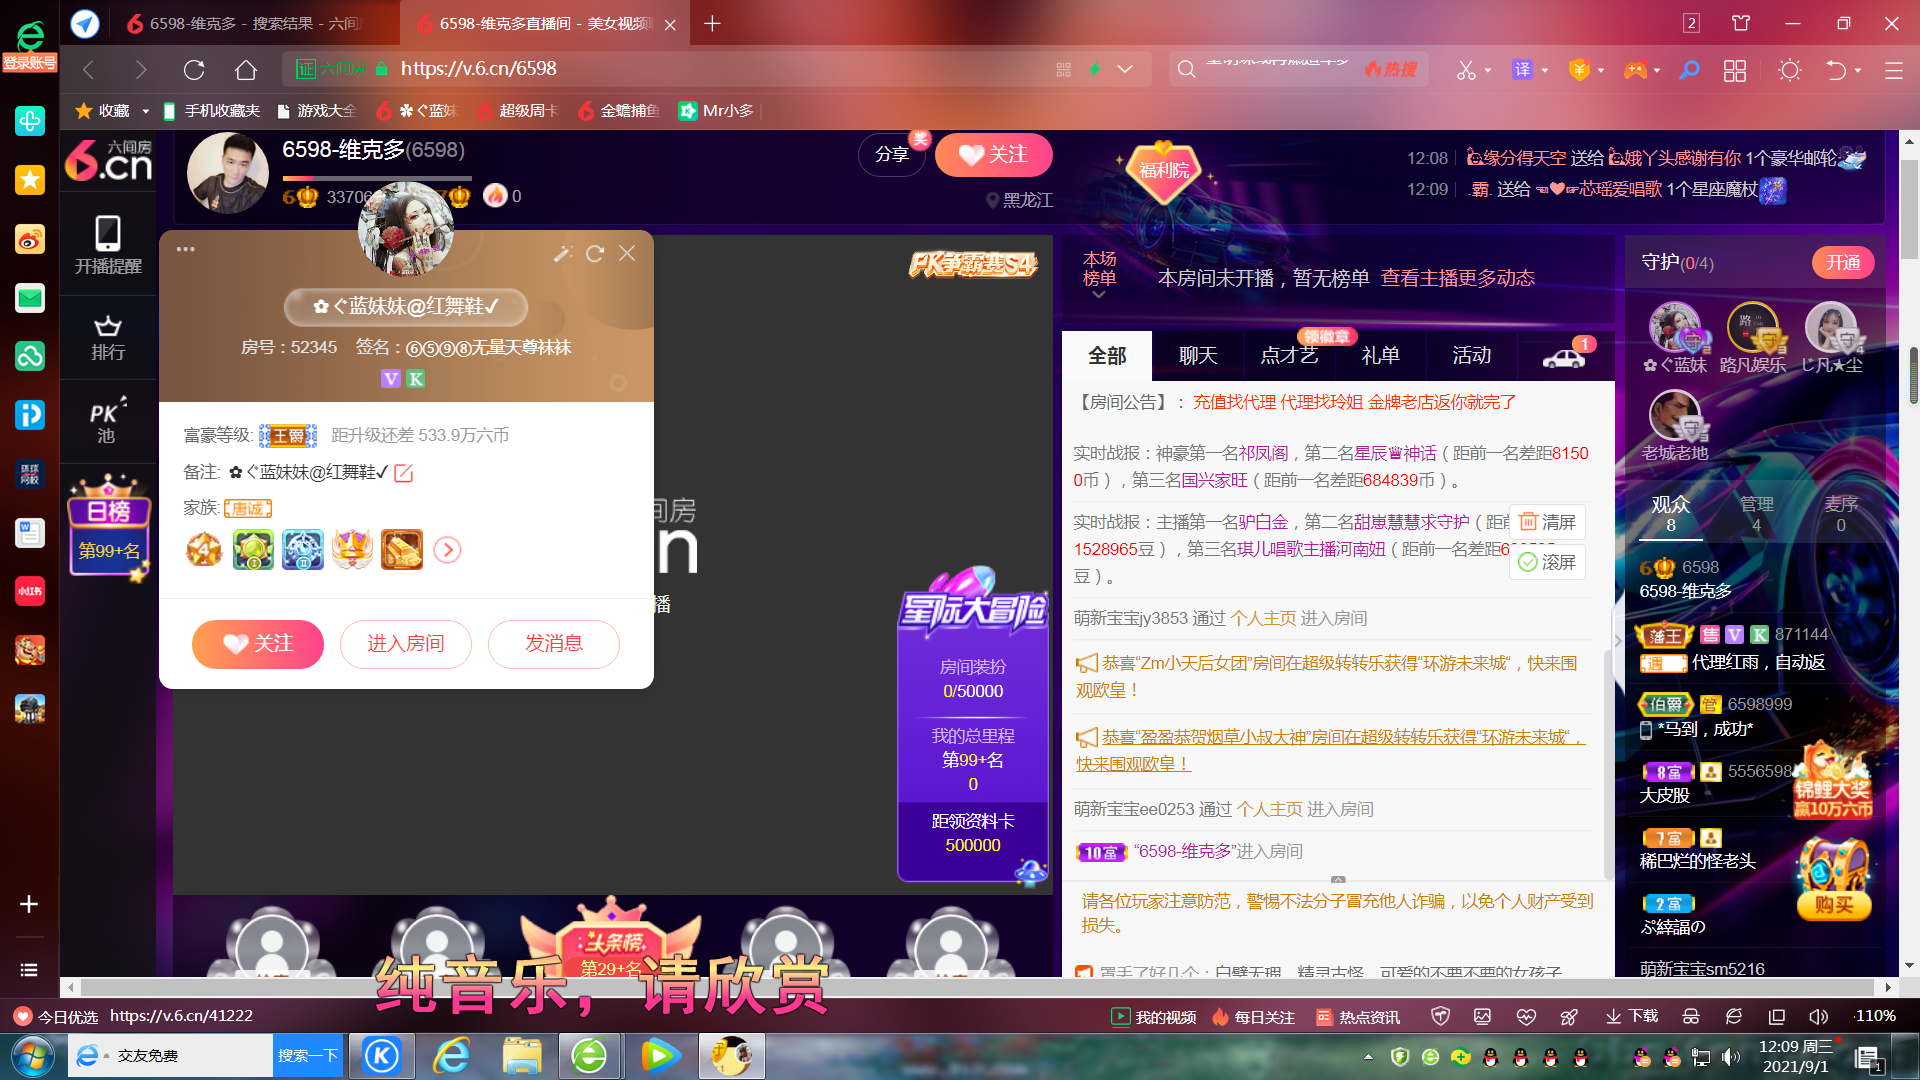Open the scissors tool dropdown arrow
Viewport: 1920px width, 1080px height.
tap(1488, 70)
